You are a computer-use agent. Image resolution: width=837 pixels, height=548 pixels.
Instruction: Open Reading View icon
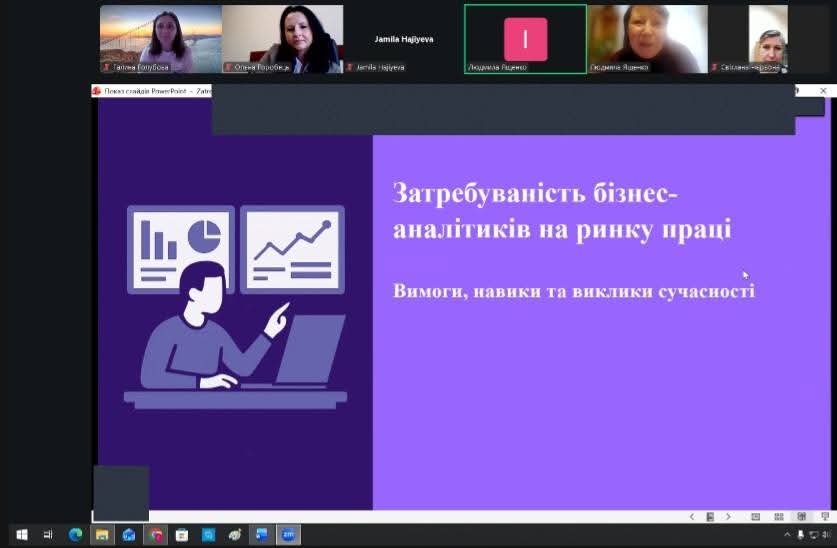[x=801, y=517]
